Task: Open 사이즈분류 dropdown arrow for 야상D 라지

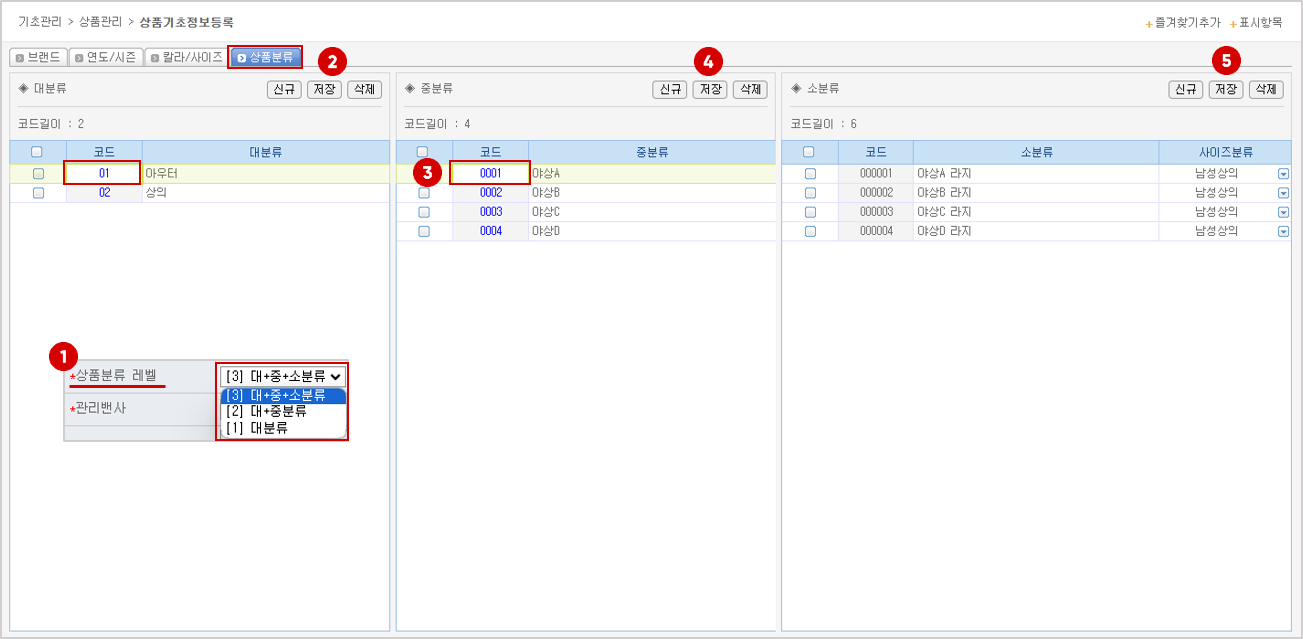Action: coord(1283,231)
